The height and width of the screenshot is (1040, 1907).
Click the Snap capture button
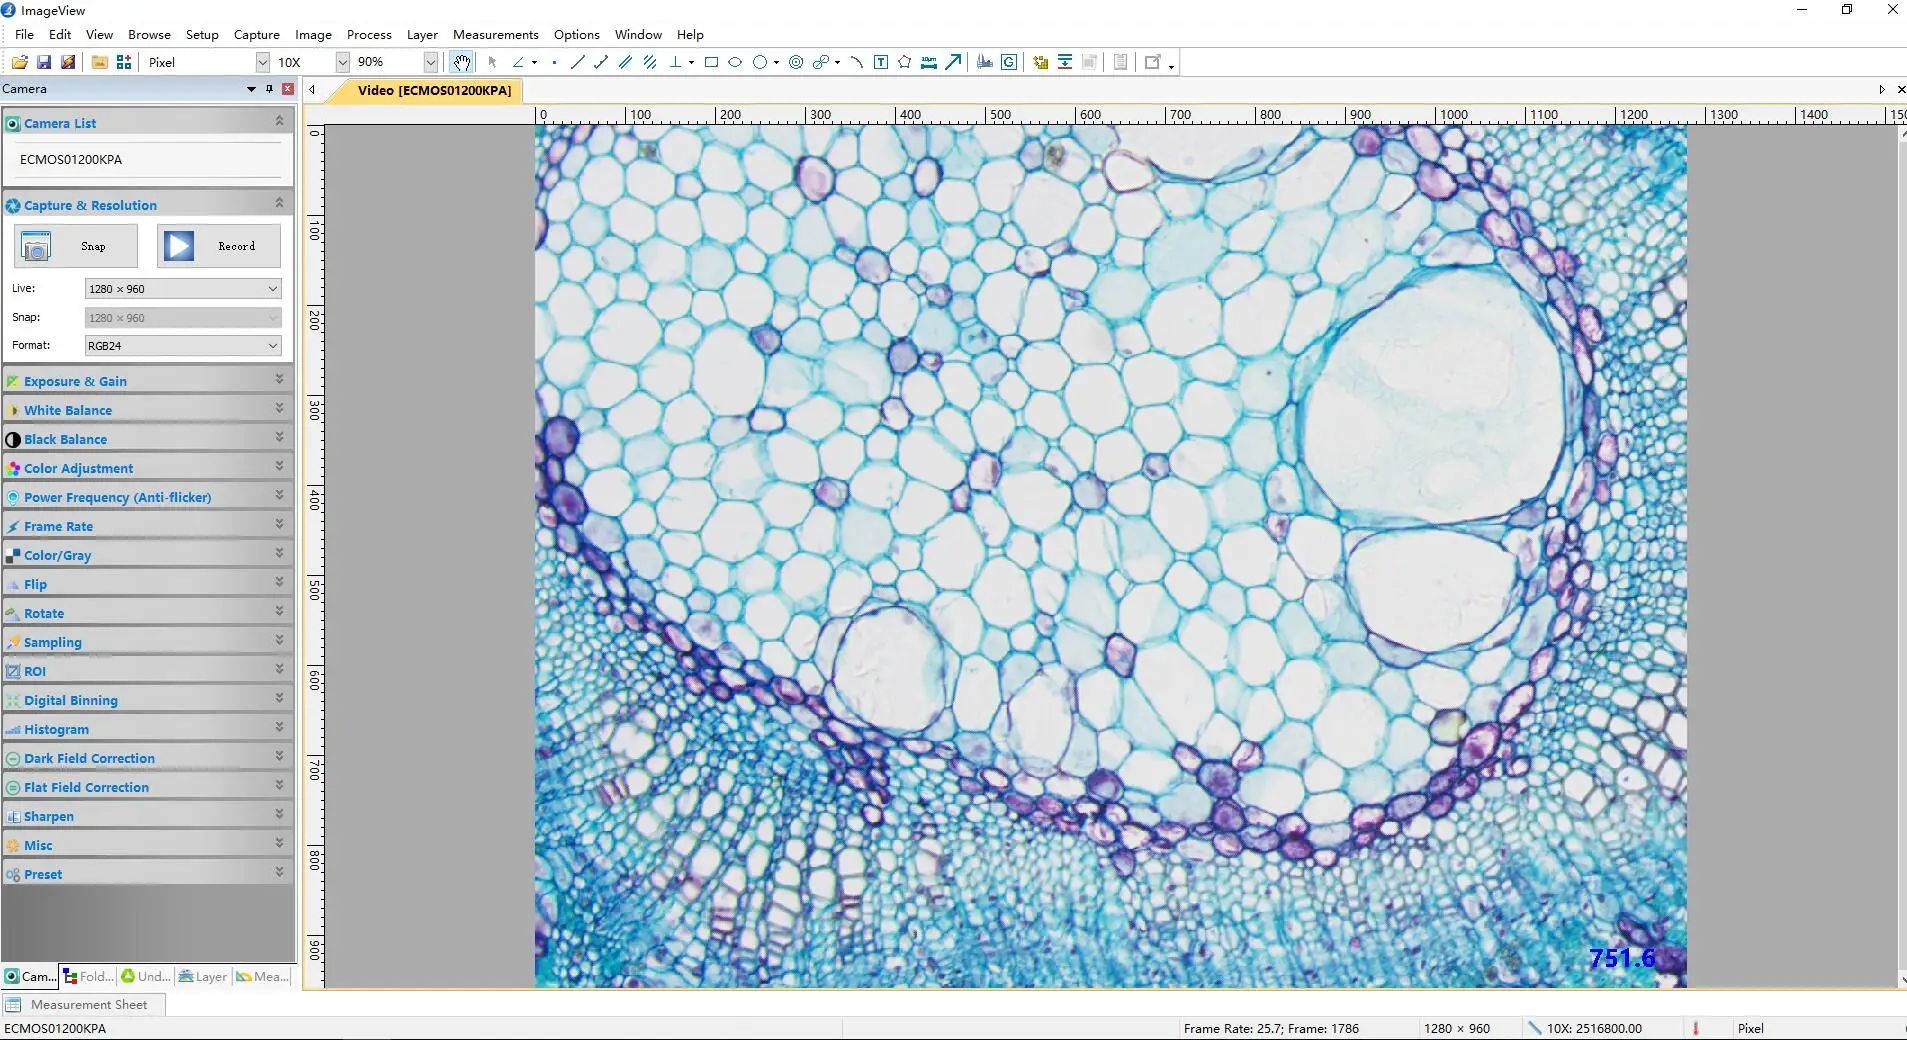(76, 246)
